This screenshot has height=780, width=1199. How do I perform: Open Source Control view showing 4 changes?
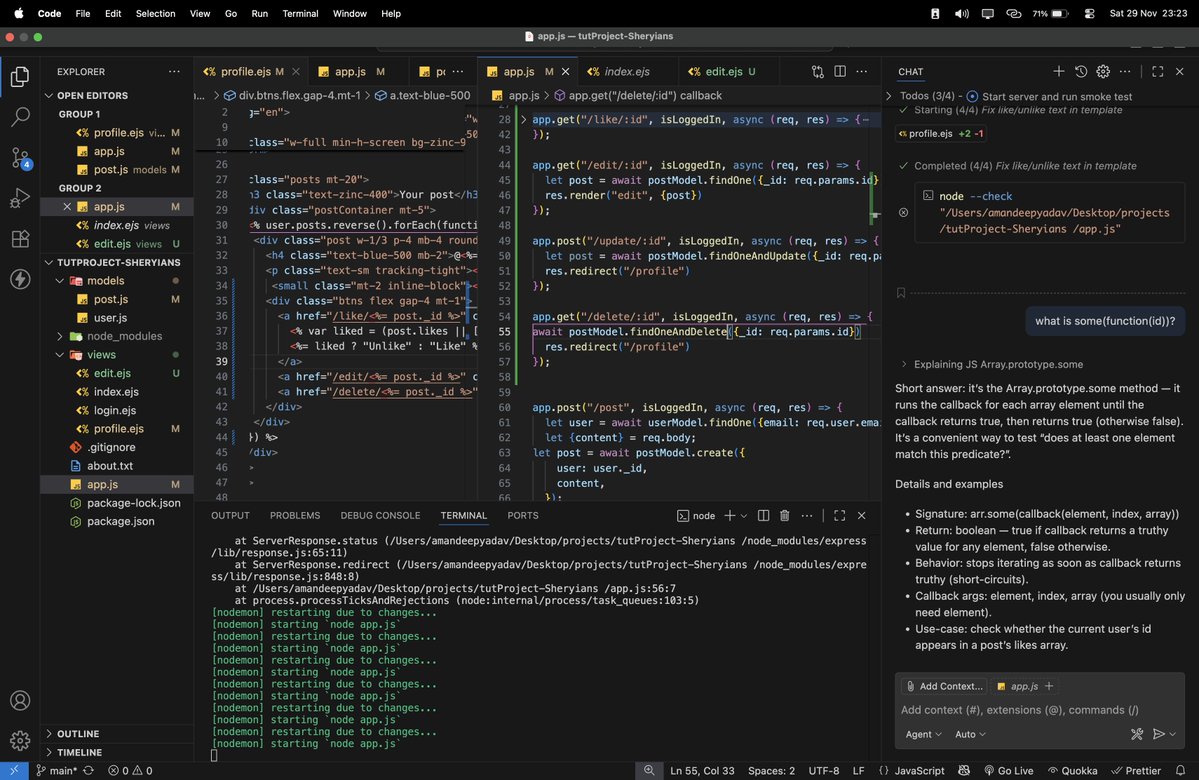pyautogui.click(x=20, y=158)
